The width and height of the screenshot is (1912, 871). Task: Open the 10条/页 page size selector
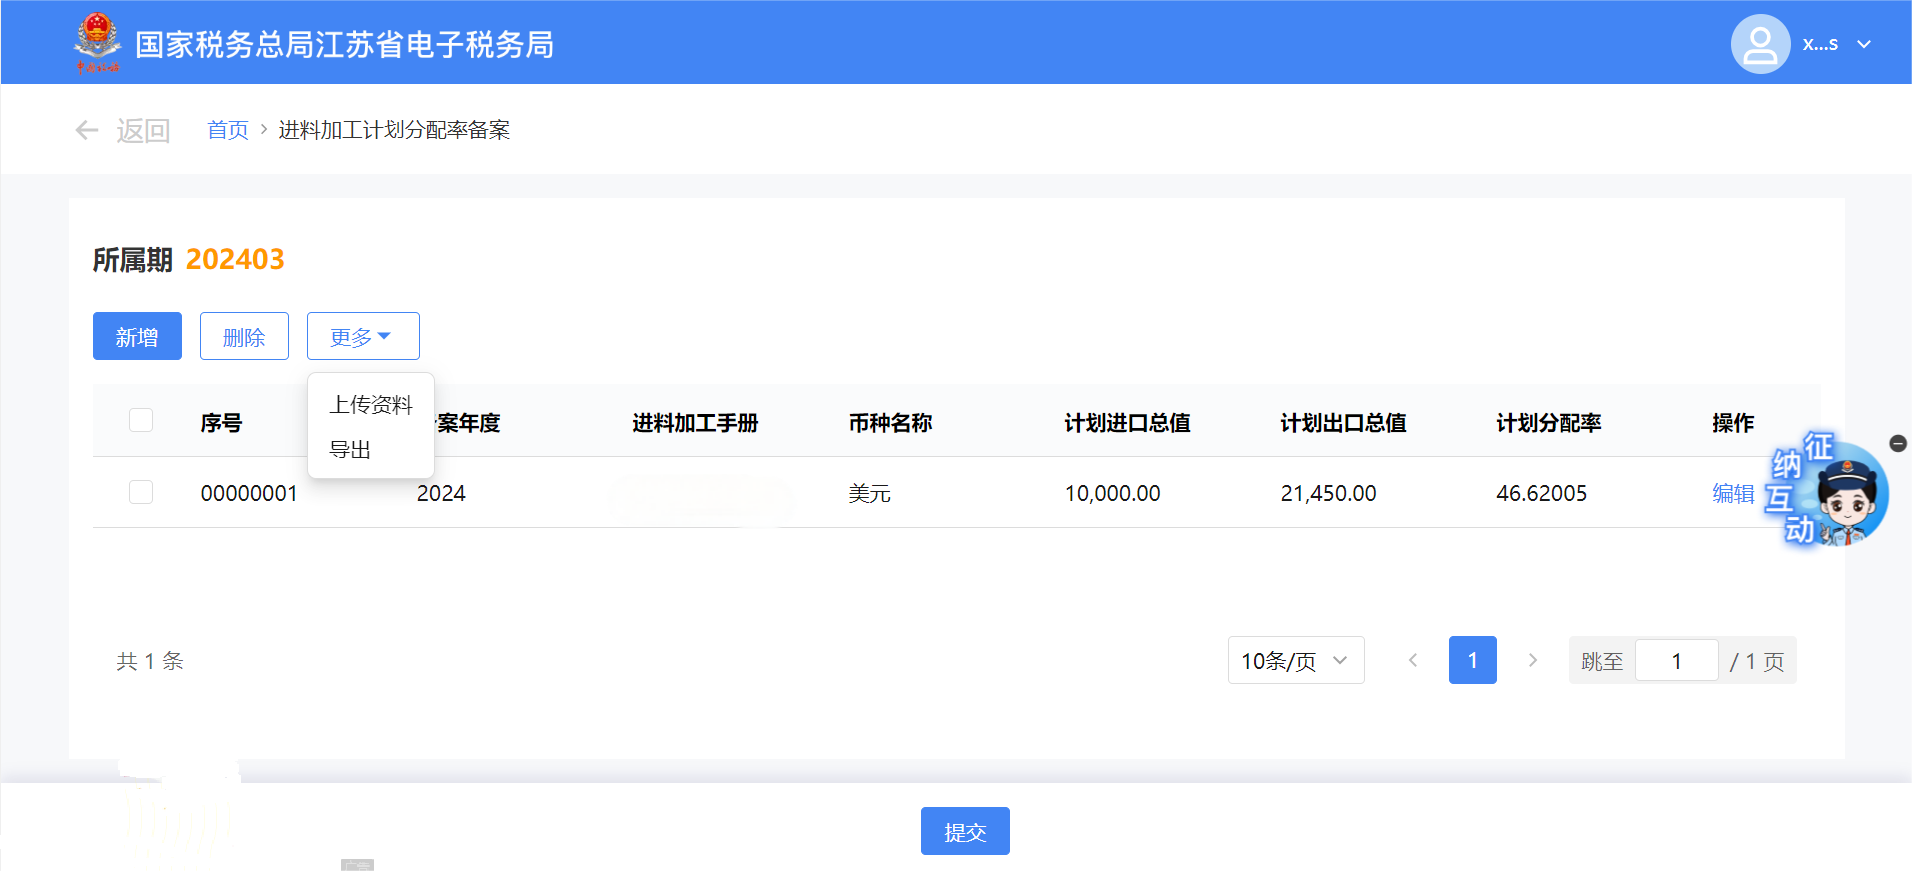pos(1295,660)
